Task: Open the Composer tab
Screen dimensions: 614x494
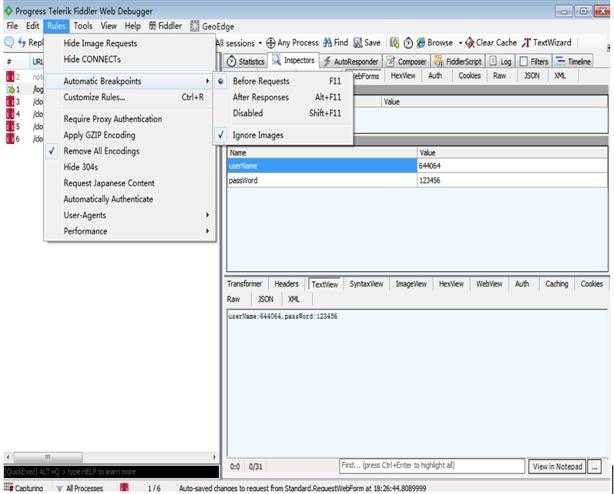Action: (x=406, y=61)
